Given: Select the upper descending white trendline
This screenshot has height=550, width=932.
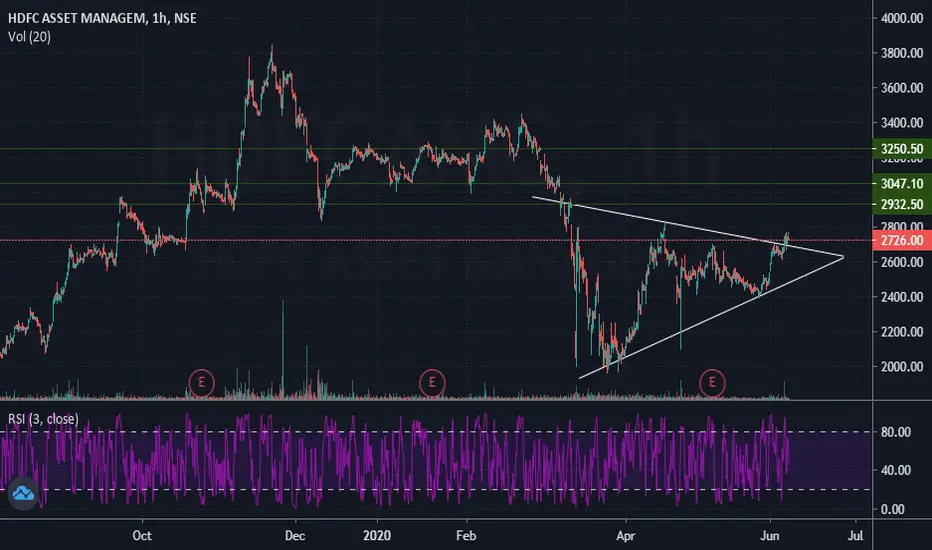Looking at the screenshot, I should click(x=688, y=227).
